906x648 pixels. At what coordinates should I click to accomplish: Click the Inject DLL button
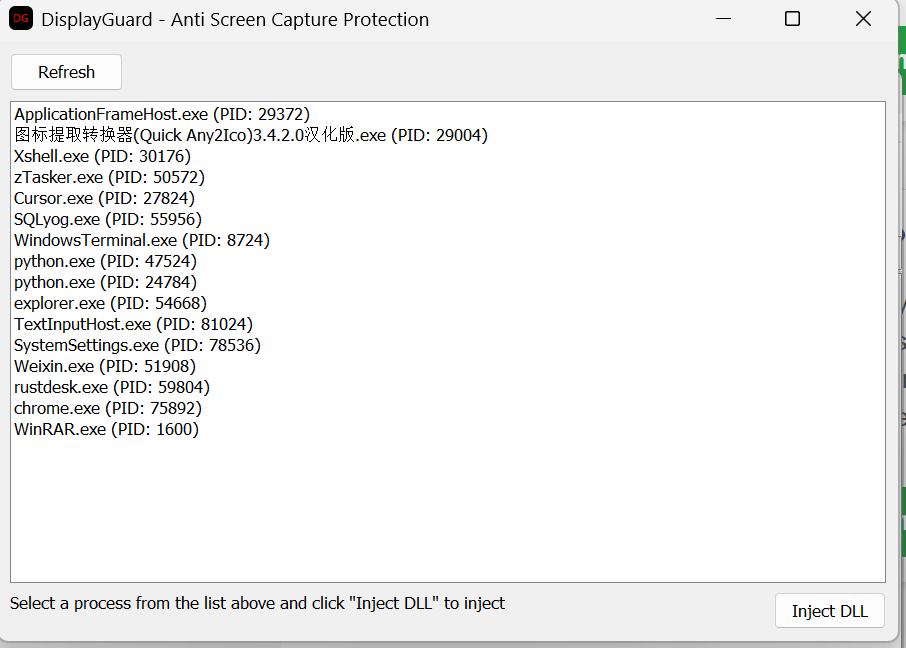coord(829,611)
